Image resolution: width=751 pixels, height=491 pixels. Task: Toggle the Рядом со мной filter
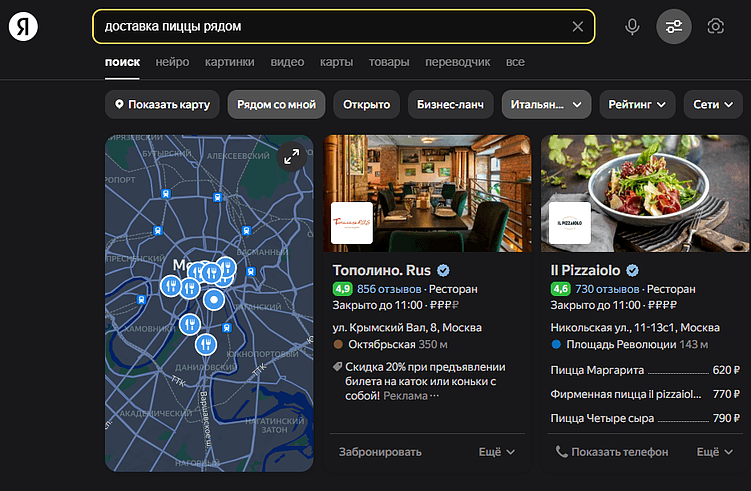coord(276,104)
